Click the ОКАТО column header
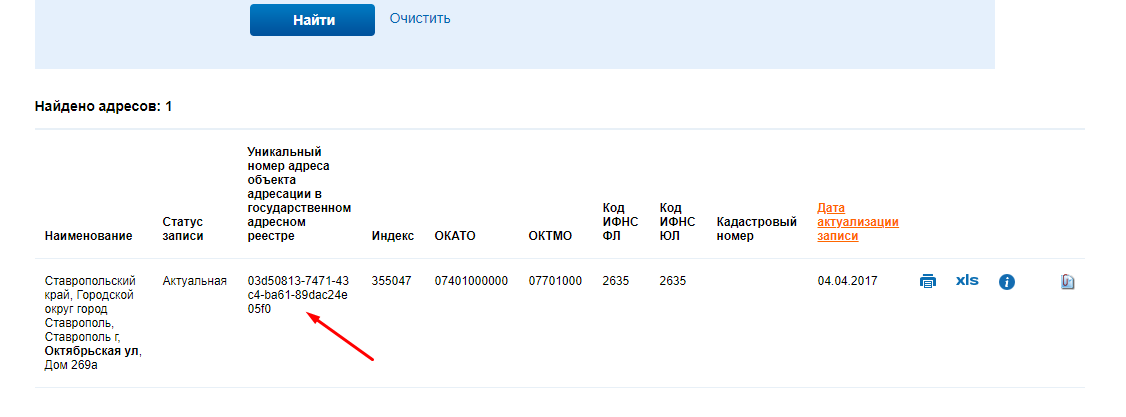The image size is (1126, 417). click(455, 236)
